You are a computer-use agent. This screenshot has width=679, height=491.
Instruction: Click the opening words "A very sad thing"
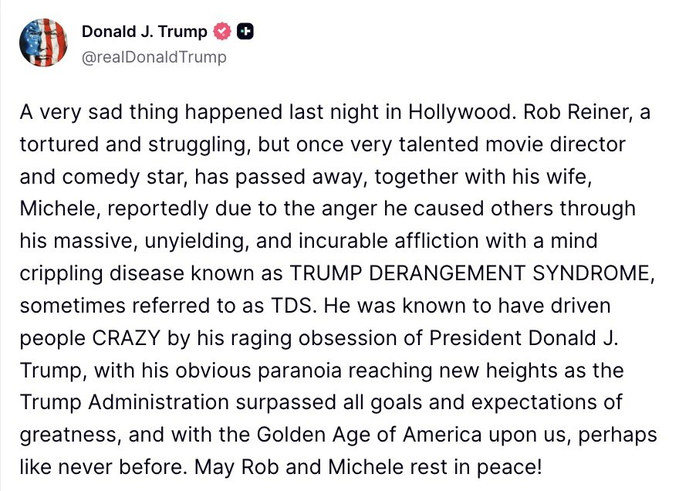tap(87, 113)
